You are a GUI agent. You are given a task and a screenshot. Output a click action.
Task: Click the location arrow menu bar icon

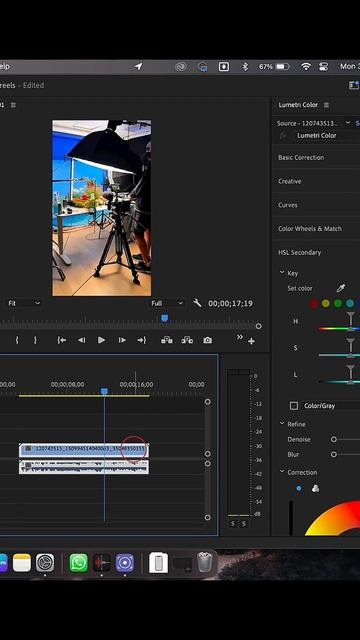(139, 67)
